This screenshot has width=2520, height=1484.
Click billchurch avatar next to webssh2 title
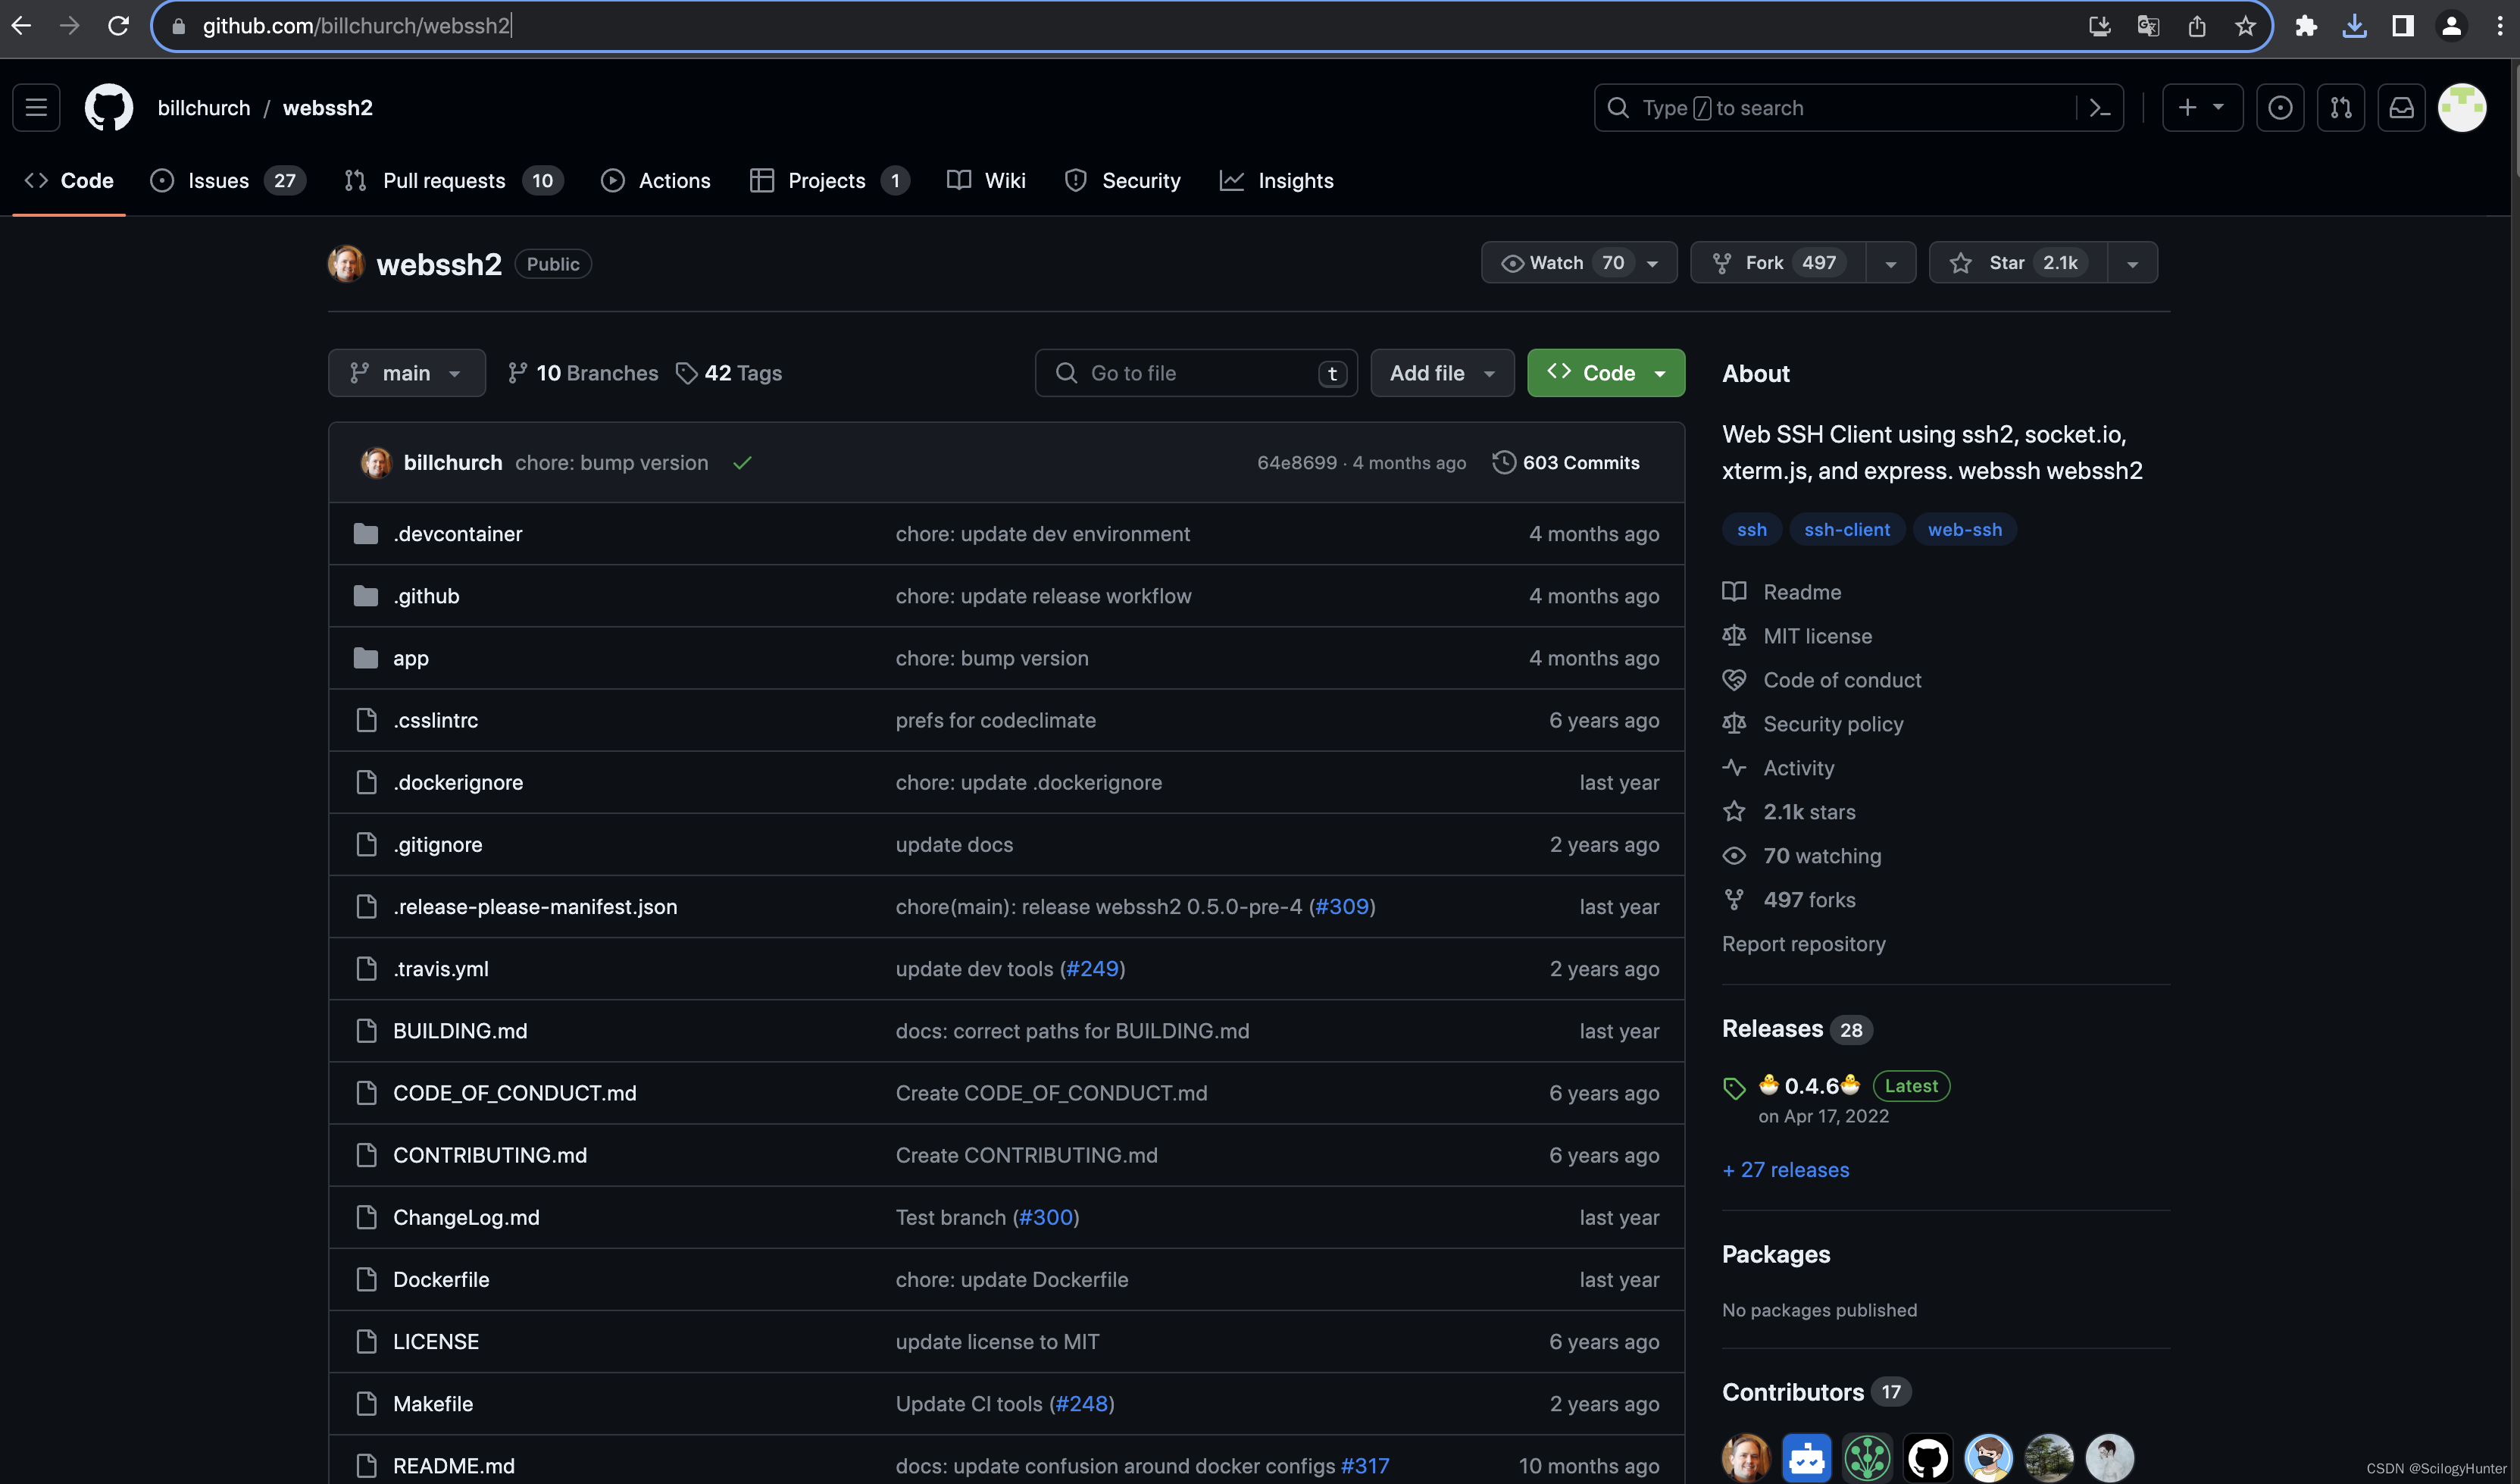[x=346, y=264]
